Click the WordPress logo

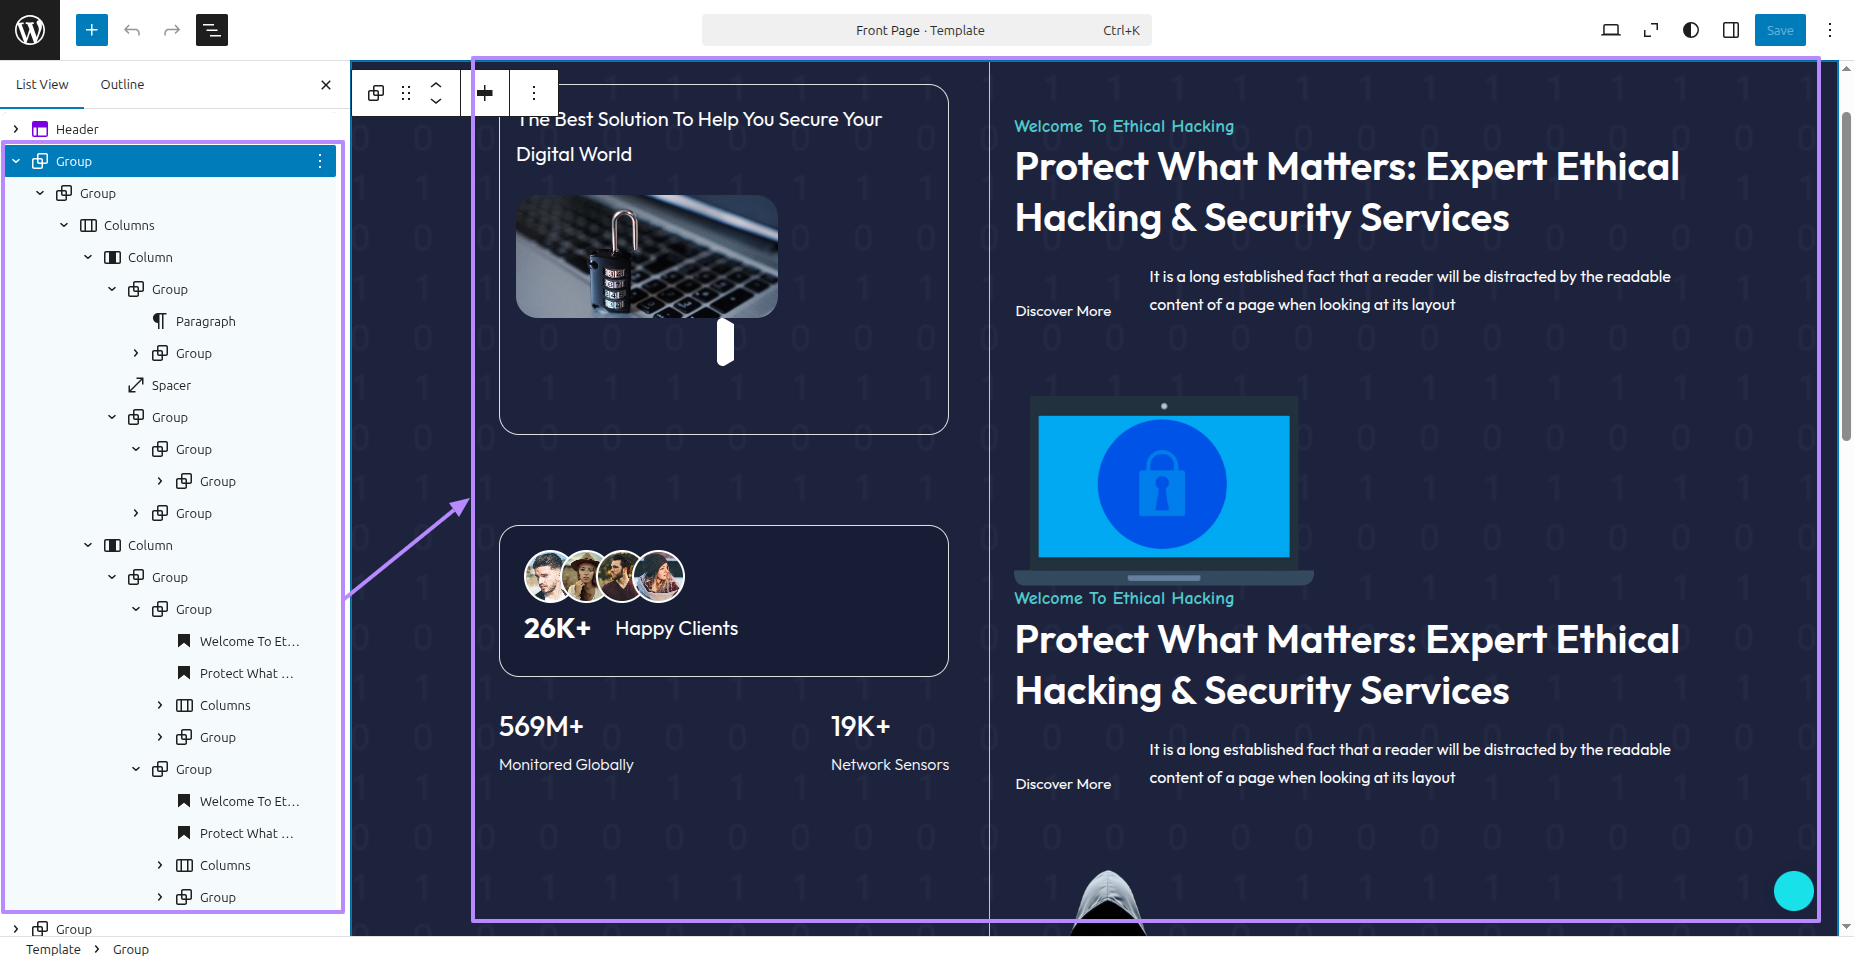pyautogui.click(x=30, y=30)
